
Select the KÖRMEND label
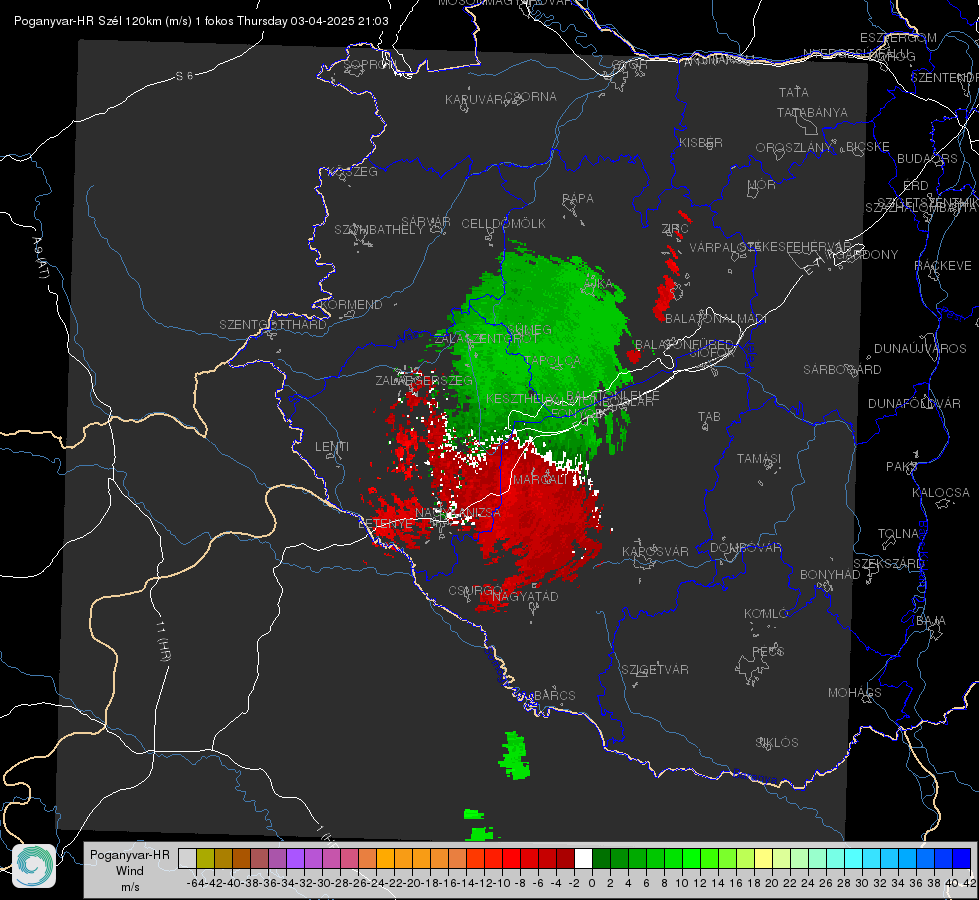pyautogui.click(x=352, y=305)
